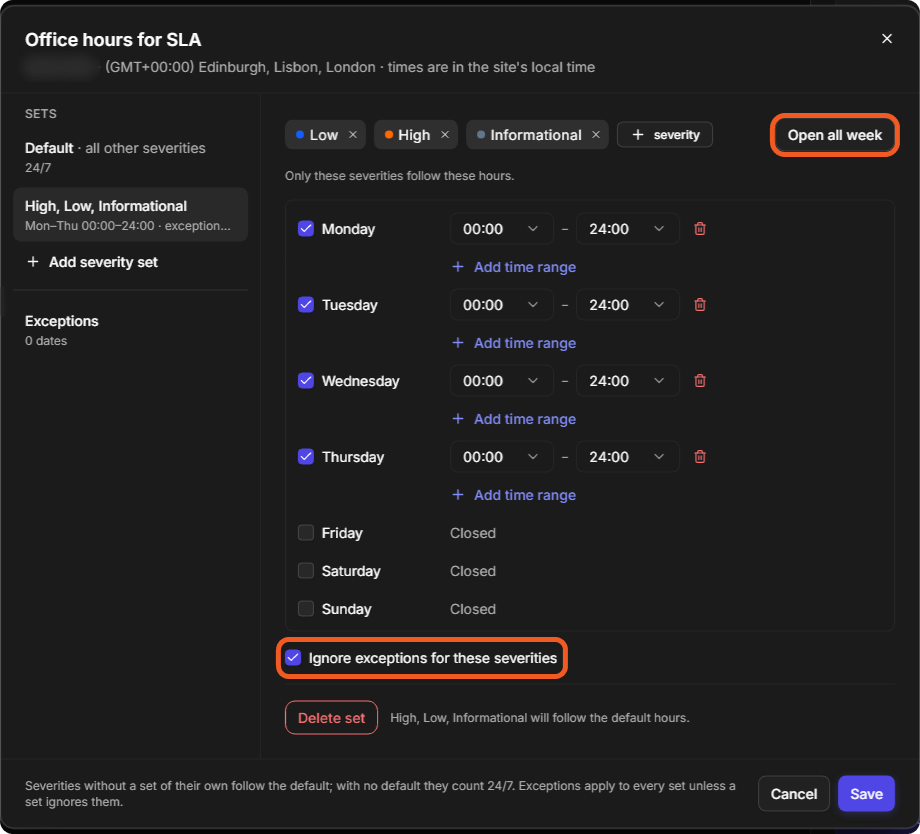920x834 pixels.
Task: Cancel the office hours changes
Action: 793,794
